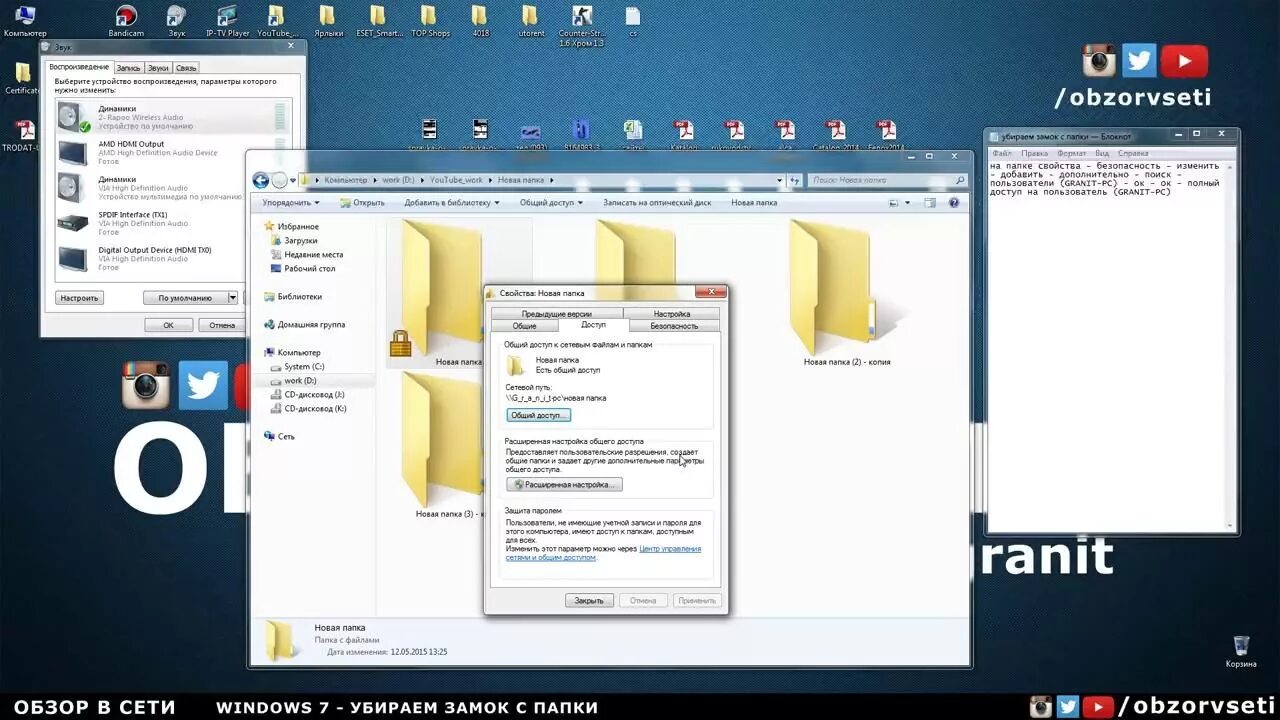1280x720 pixels.
Task: Open Расширенная настройка... advanced sharing
Action: [x=565, y=484]
